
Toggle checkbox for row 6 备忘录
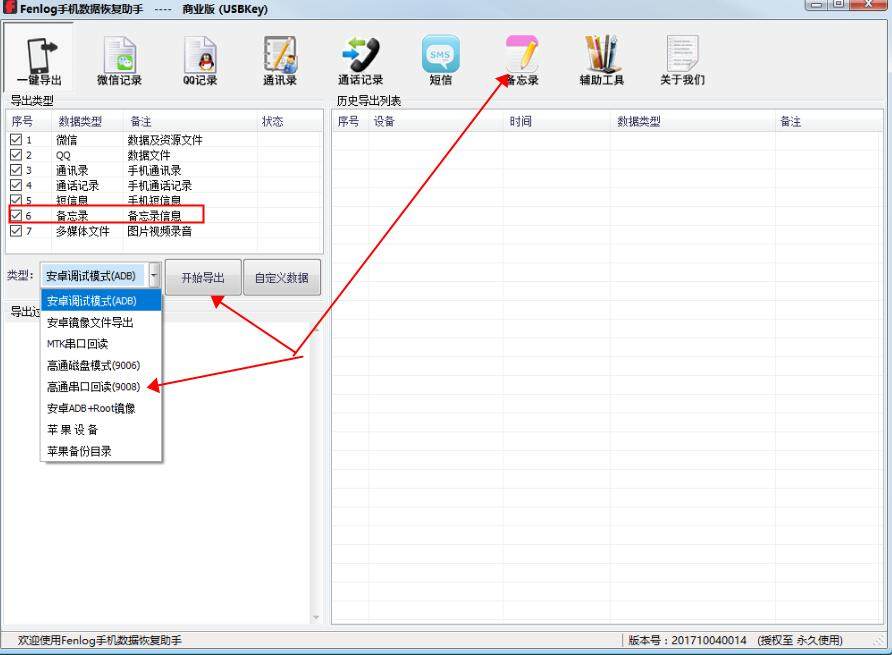[x=16, y=215]
